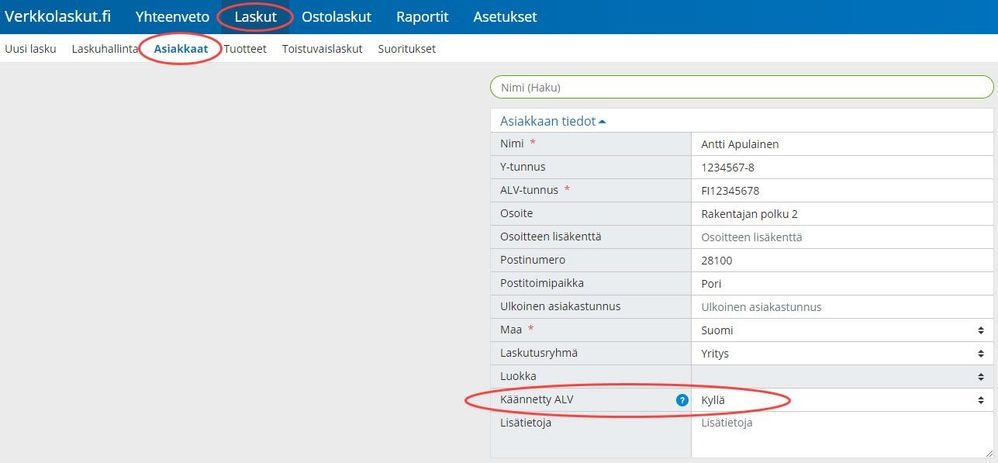Switch to the Tuotteet tab
Image resolution: width=998 pixels, height=463 pixels.
[x=245, y=48]
